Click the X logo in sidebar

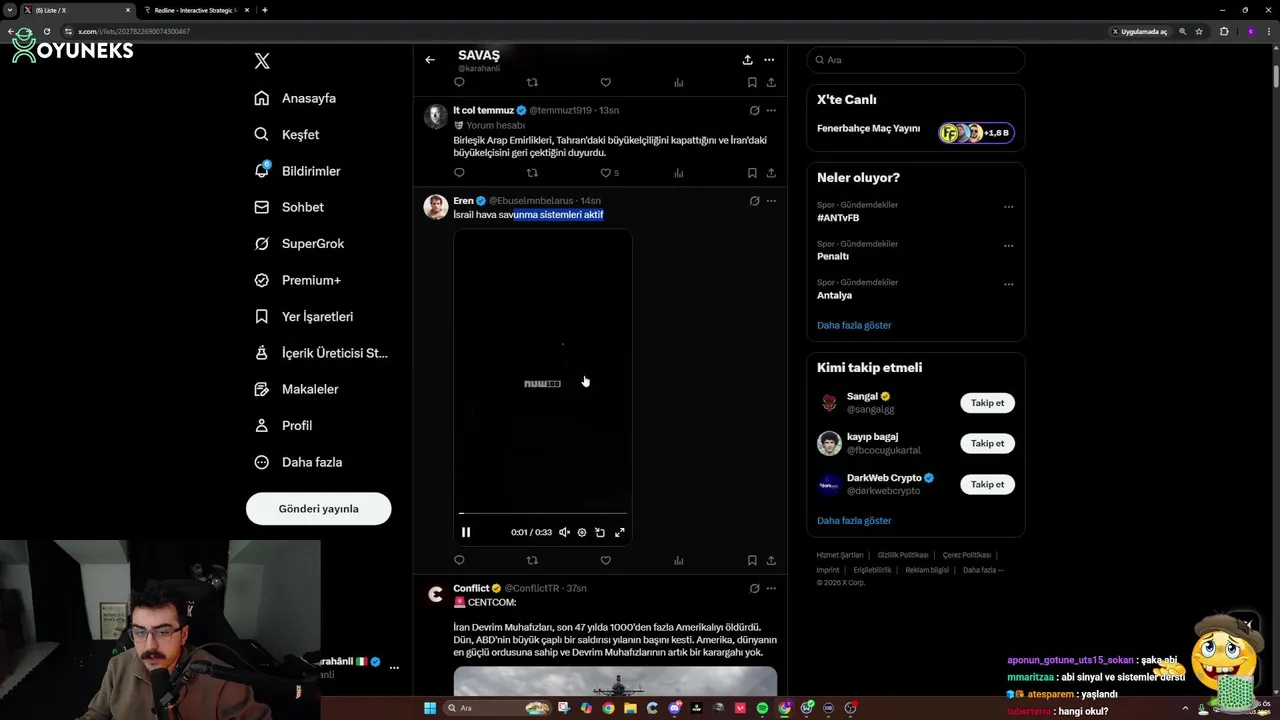click(262, 61)
